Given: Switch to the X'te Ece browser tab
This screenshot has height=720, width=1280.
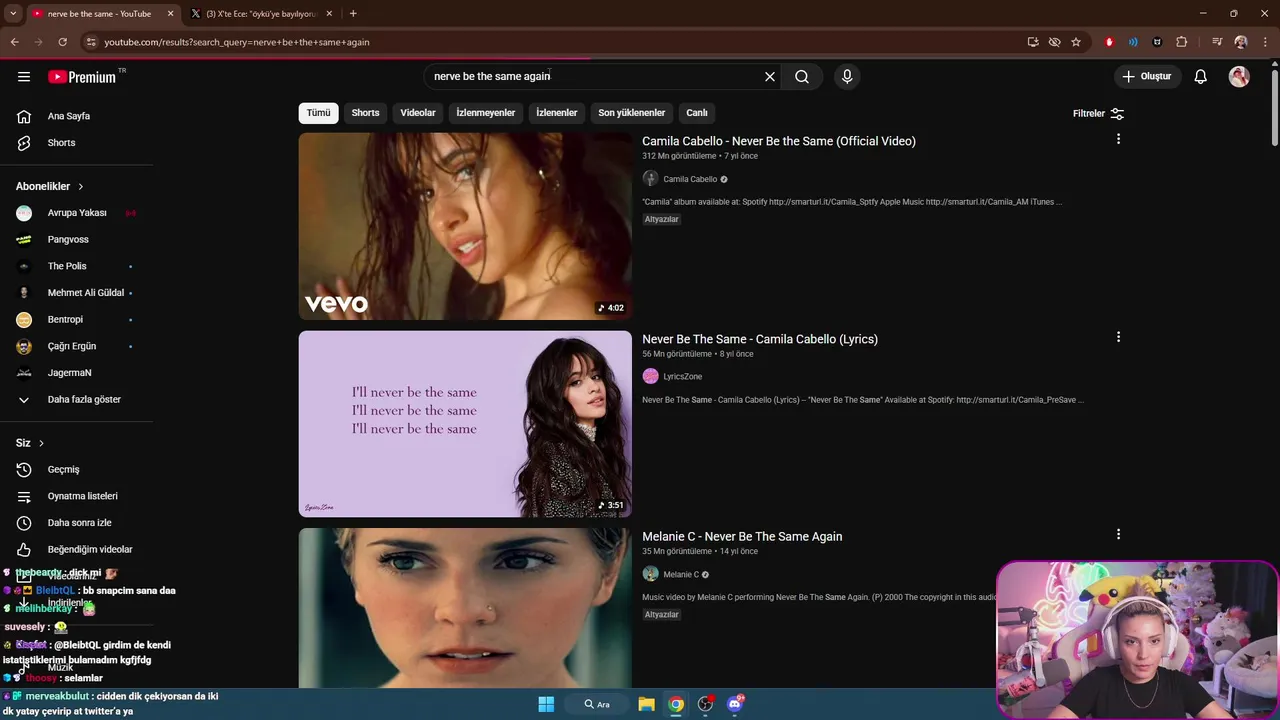Looking at the screenshot, I should coord(260,14).
